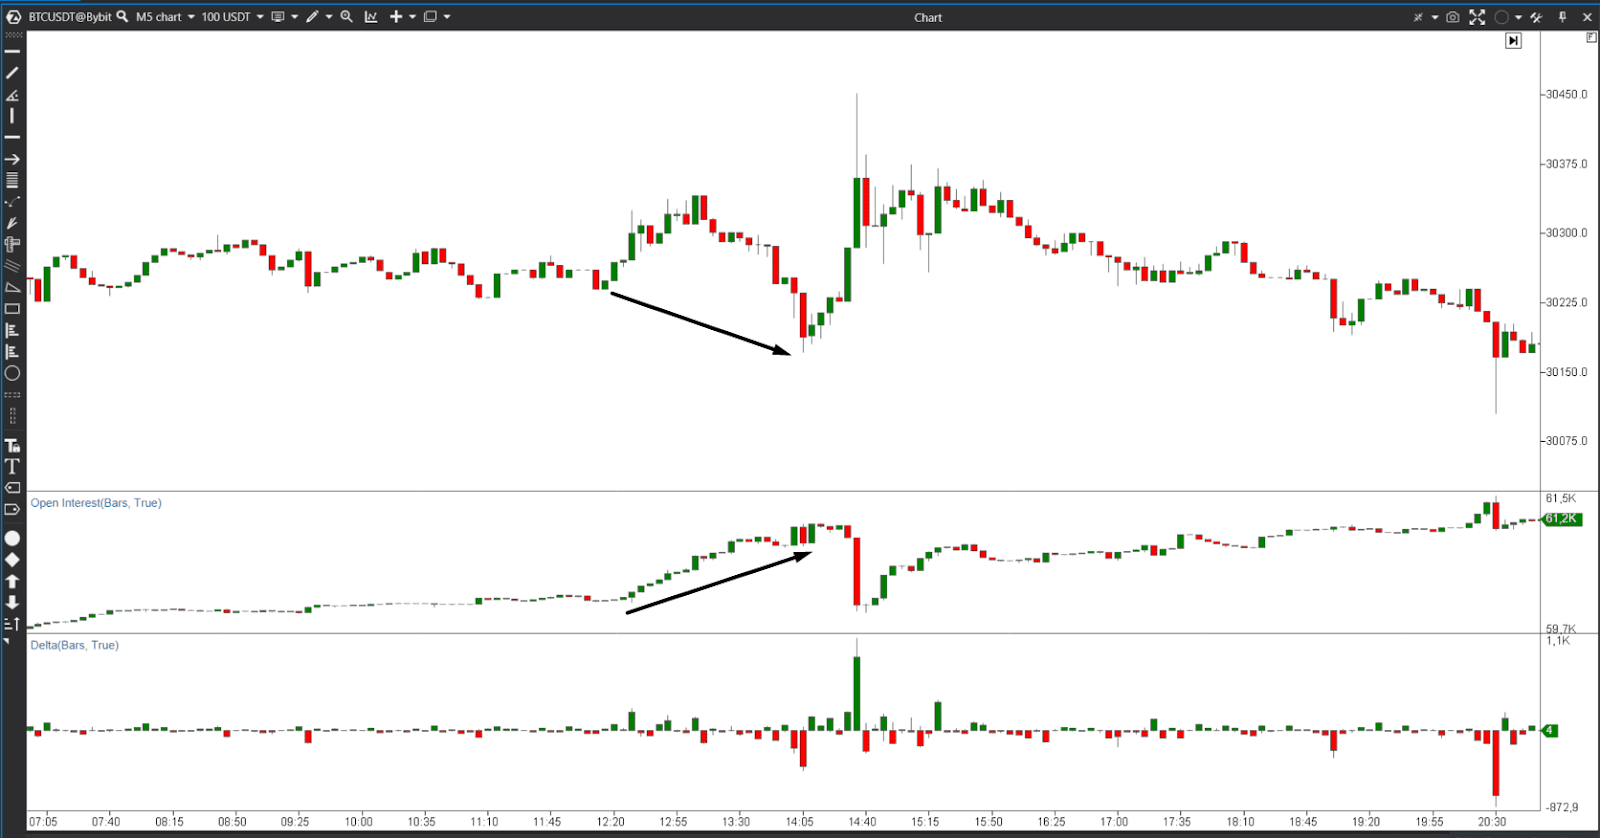This screenshot has width=1600, height=838.
Task: Take a chart snapshot with camera
Action: [1452, 17]
